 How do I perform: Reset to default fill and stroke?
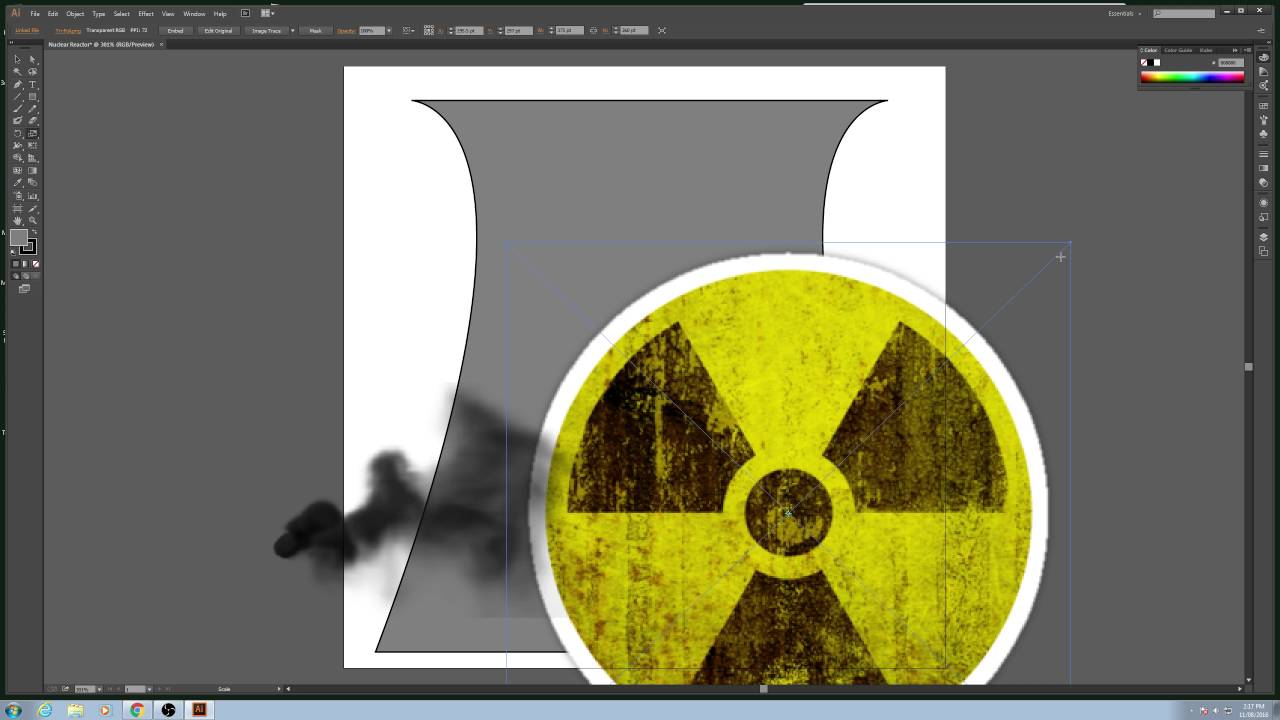point(14,251)
